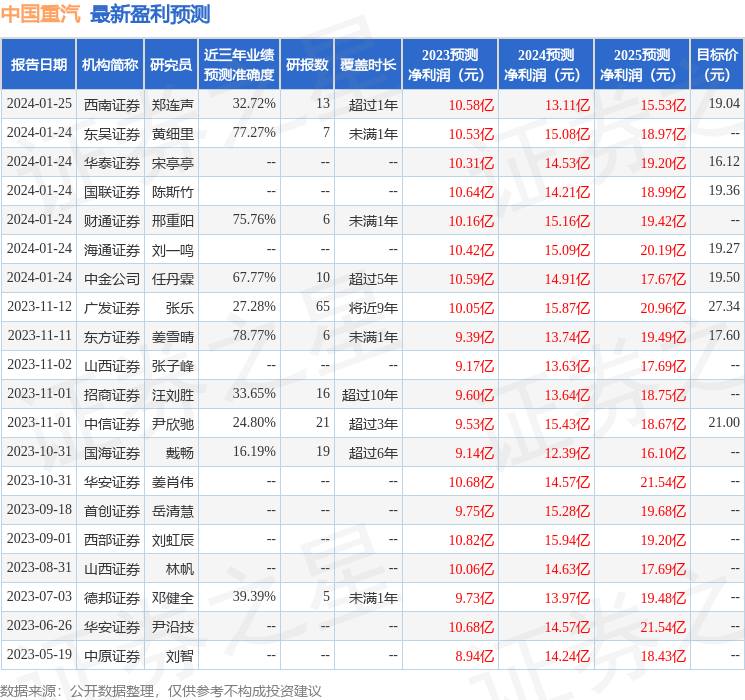
Task: Select 国海证券 institution cell
Action: (x=112, y=453)
